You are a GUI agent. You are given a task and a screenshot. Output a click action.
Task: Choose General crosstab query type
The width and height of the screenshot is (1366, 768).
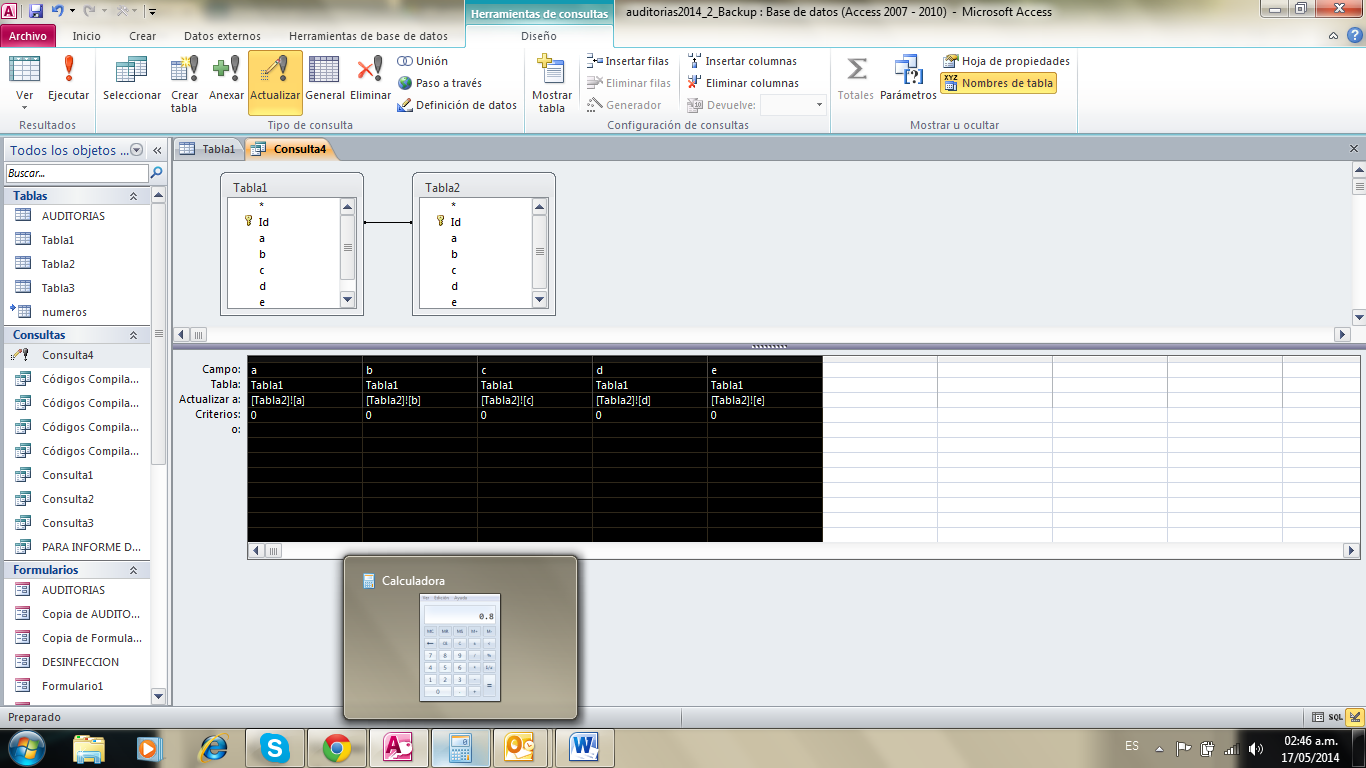coord(325,79)
